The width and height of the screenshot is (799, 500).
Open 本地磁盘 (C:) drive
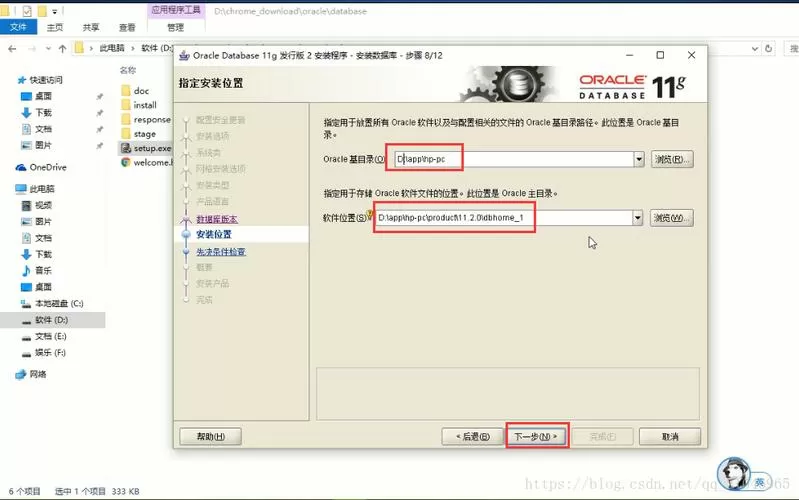(51, 303)
